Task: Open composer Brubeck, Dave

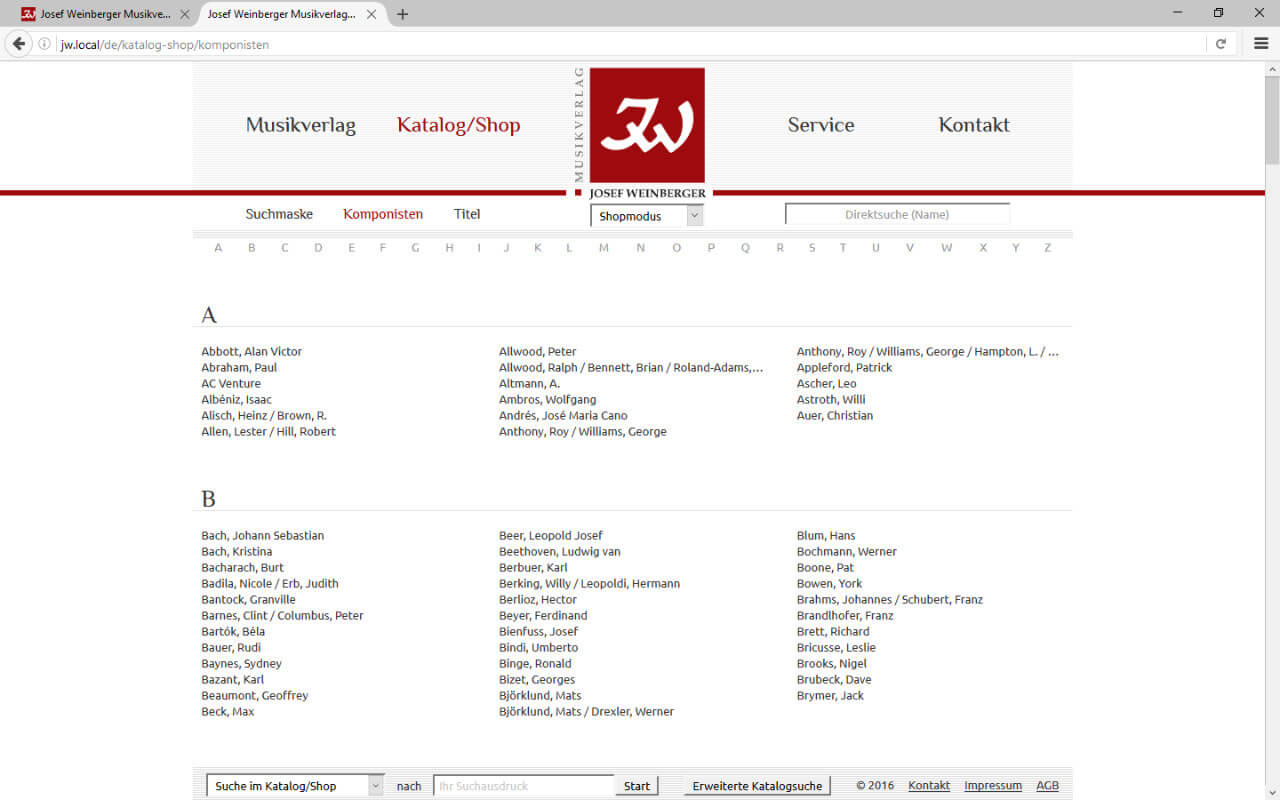Action: pos(834,679)
